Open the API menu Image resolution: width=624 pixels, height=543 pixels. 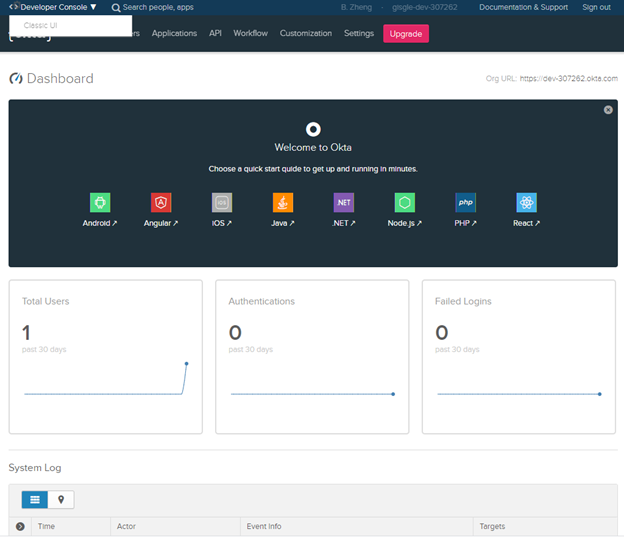pos(215,33)
